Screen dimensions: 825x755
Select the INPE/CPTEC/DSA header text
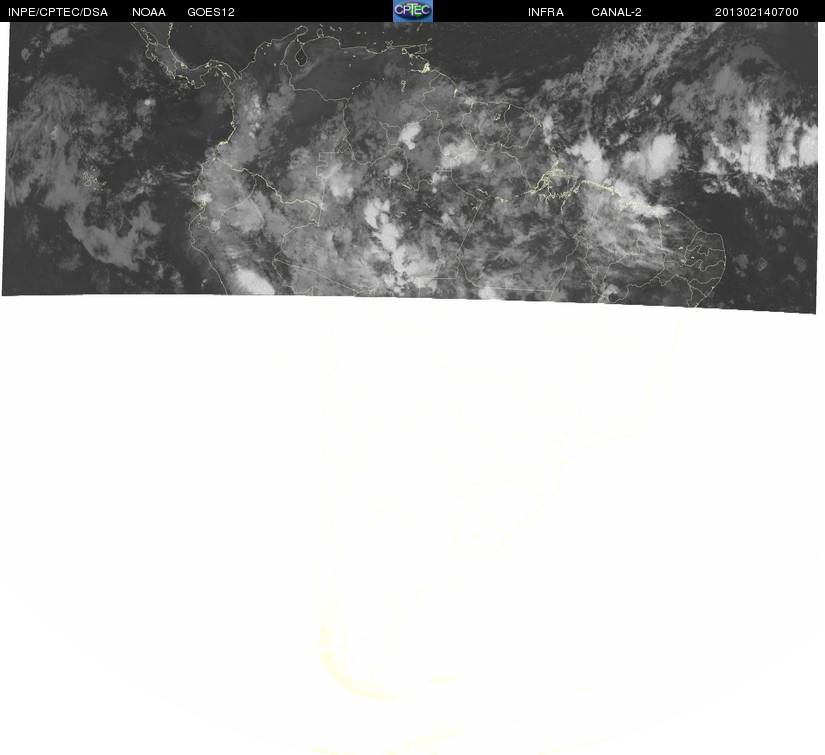pos(58,12)
